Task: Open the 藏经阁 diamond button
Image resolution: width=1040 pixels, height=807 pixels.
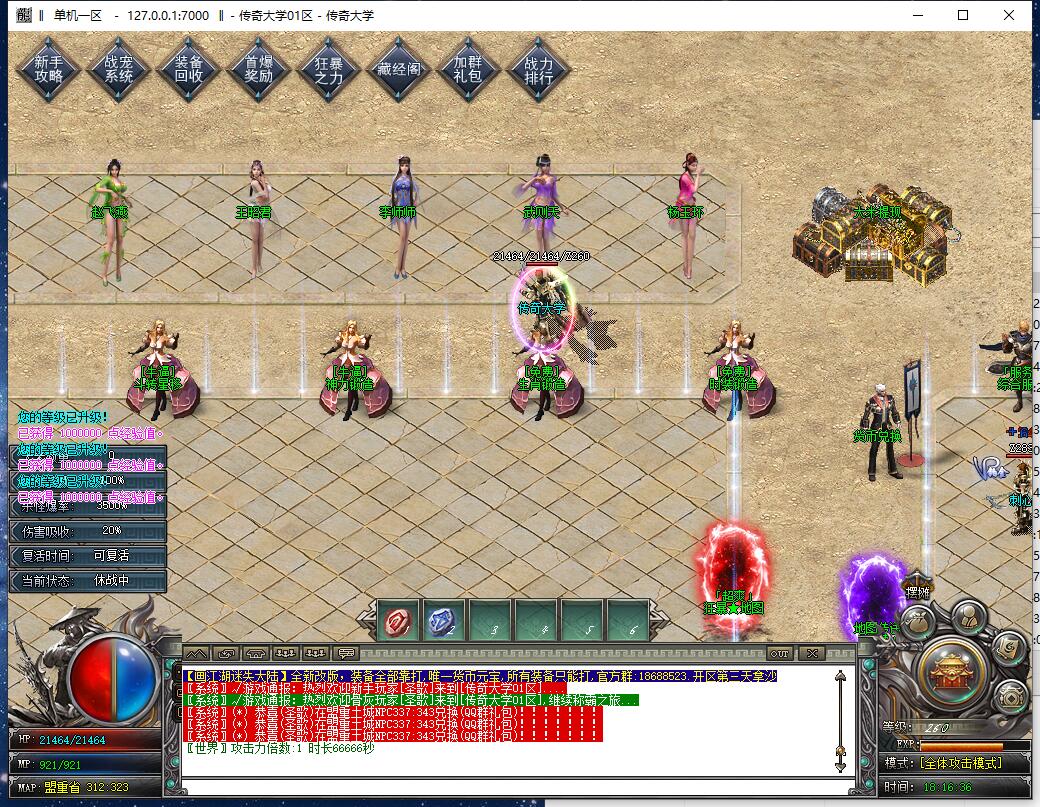Action: [x=399, y=69]
